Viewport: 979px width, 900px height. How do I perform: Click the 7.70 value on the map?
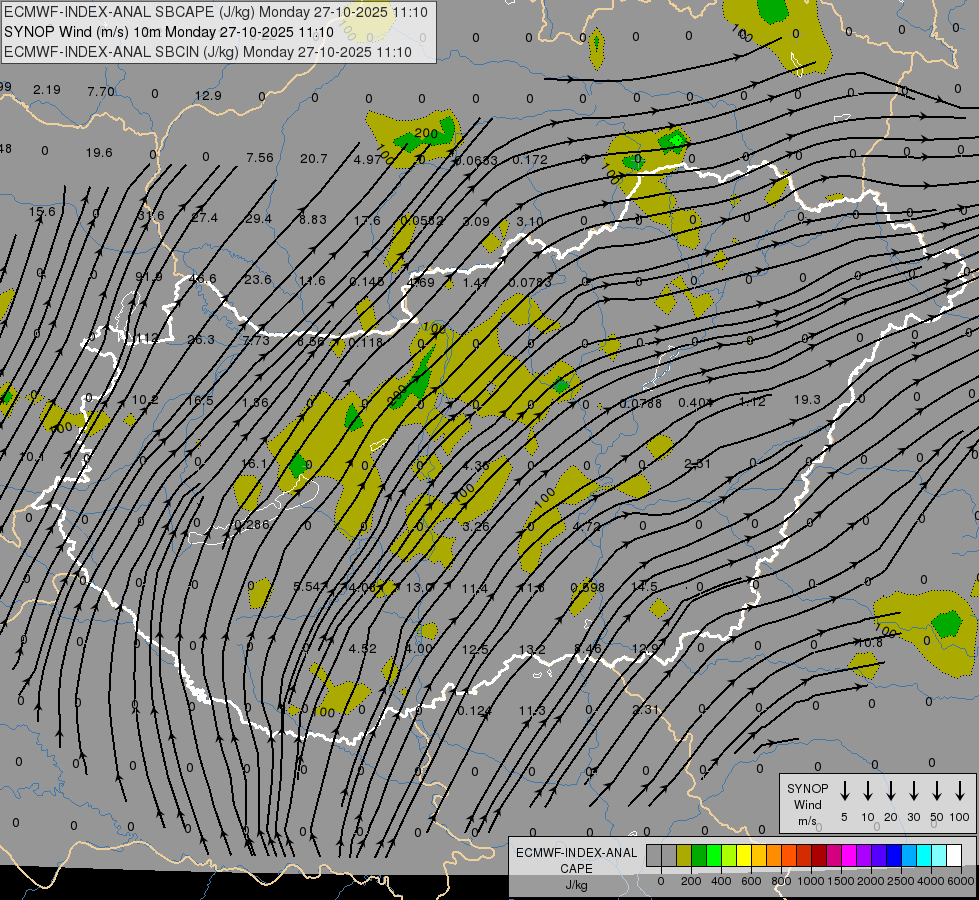pyautogui.click(x=101, y=92)
